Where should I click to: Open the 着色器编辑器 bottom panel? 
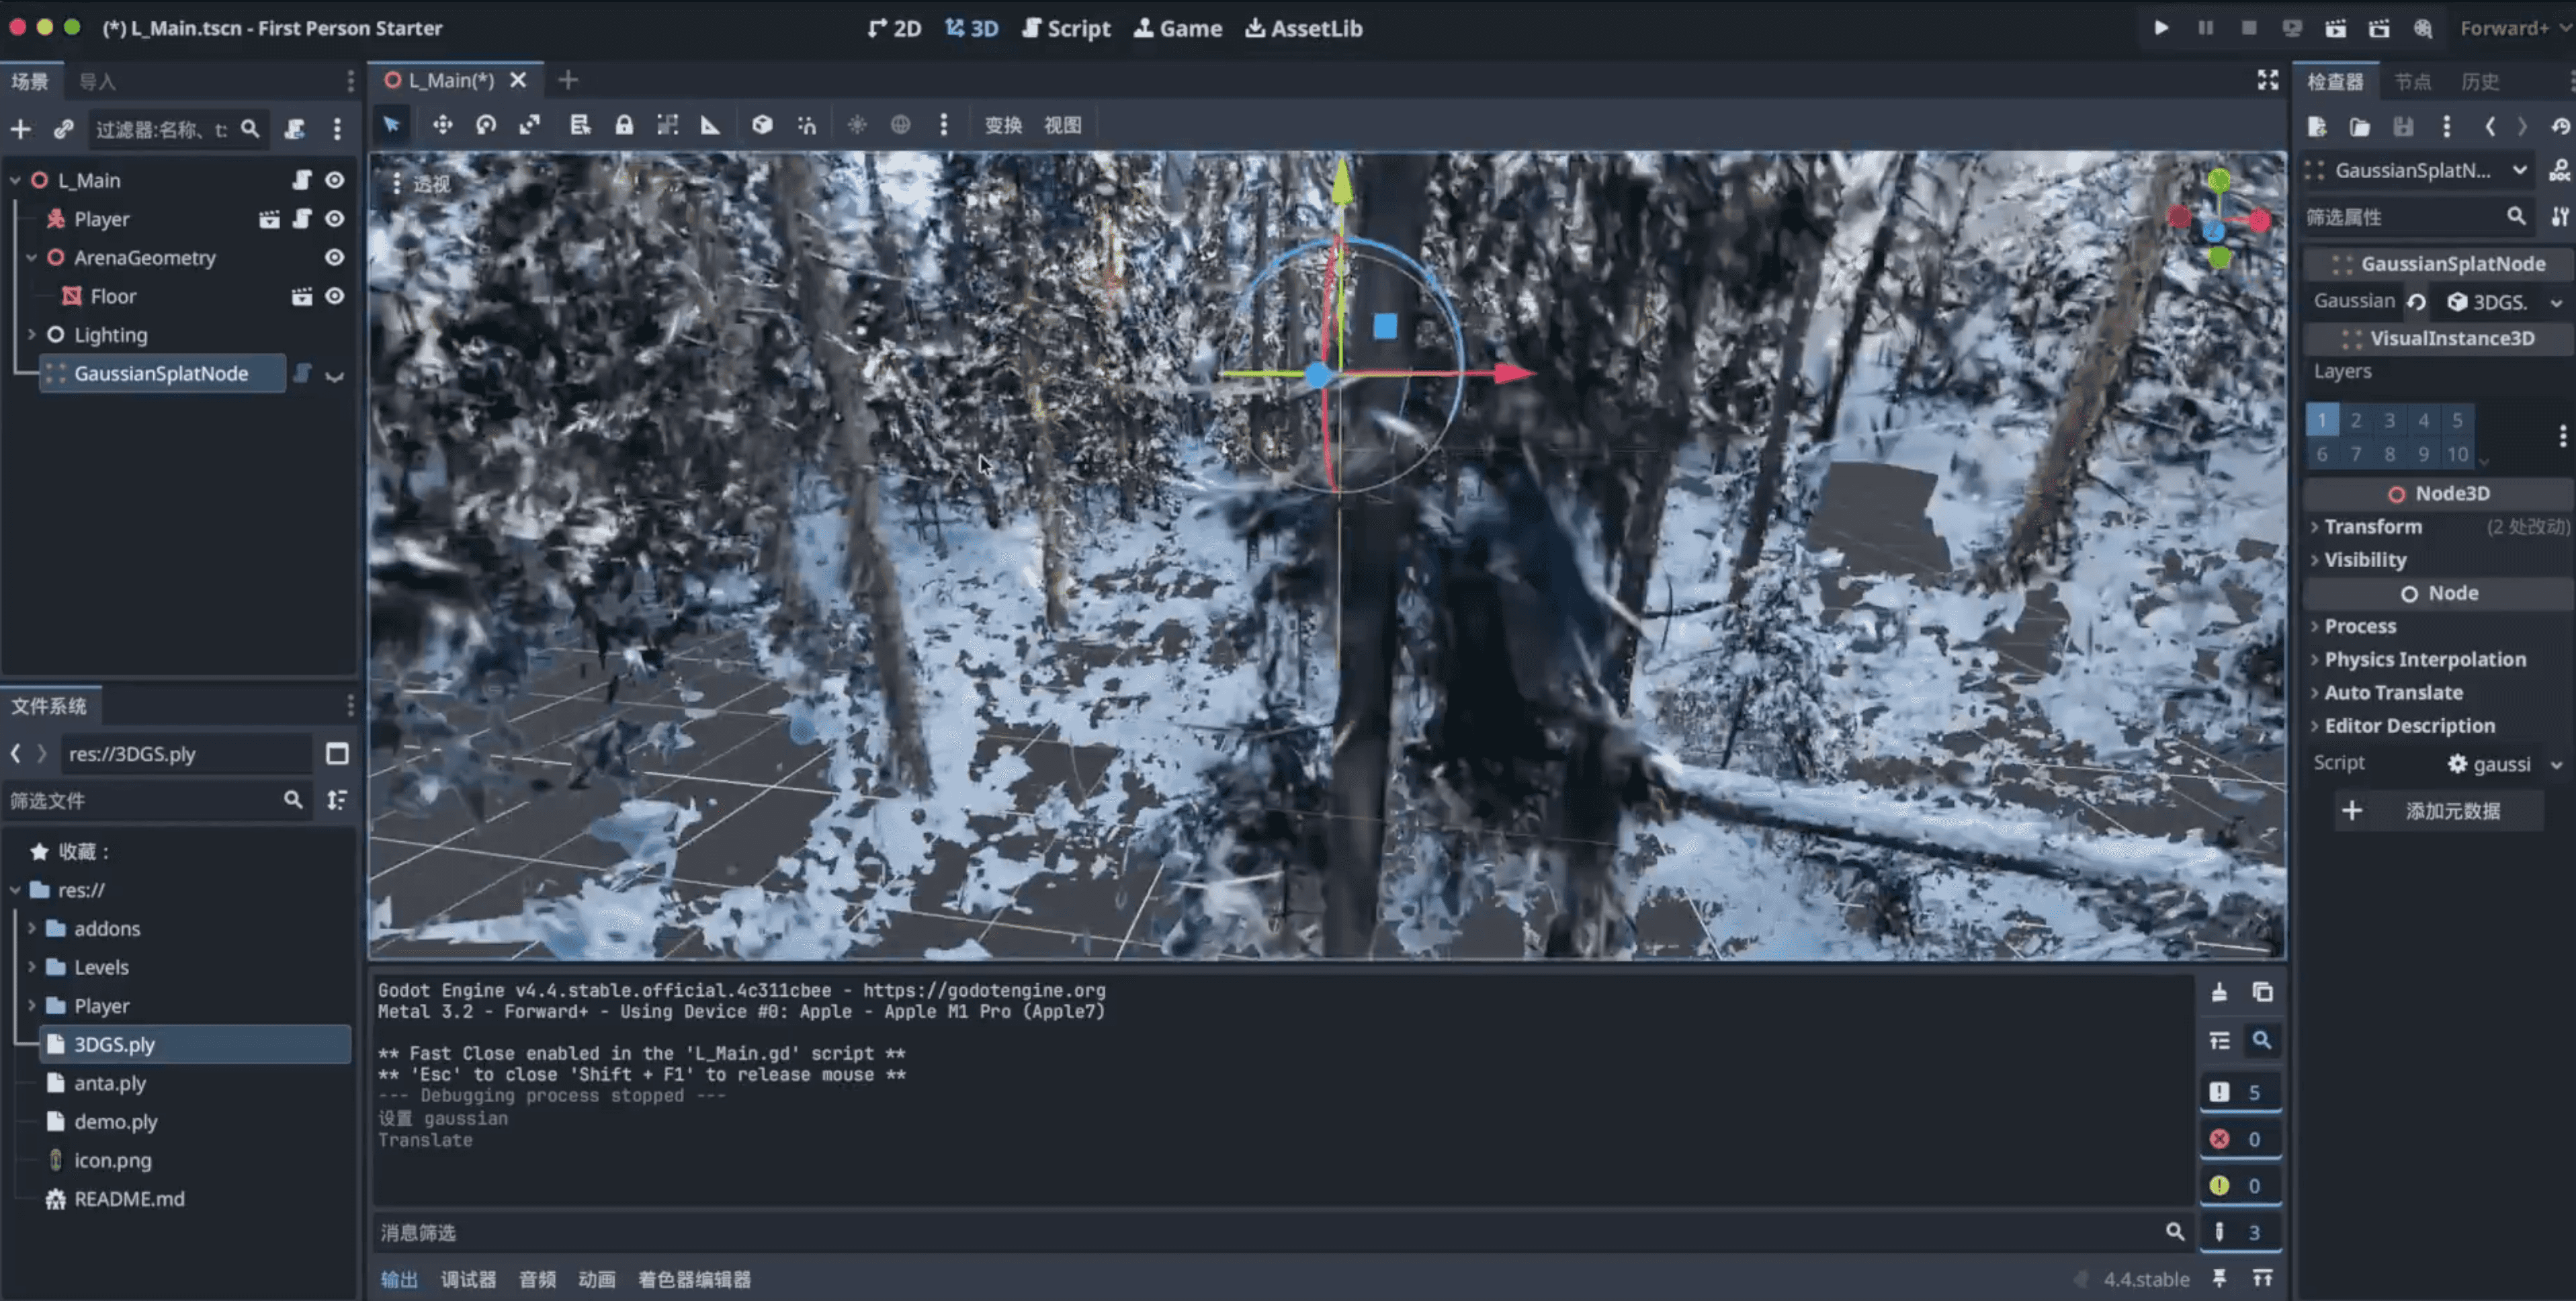[694, 1279]
